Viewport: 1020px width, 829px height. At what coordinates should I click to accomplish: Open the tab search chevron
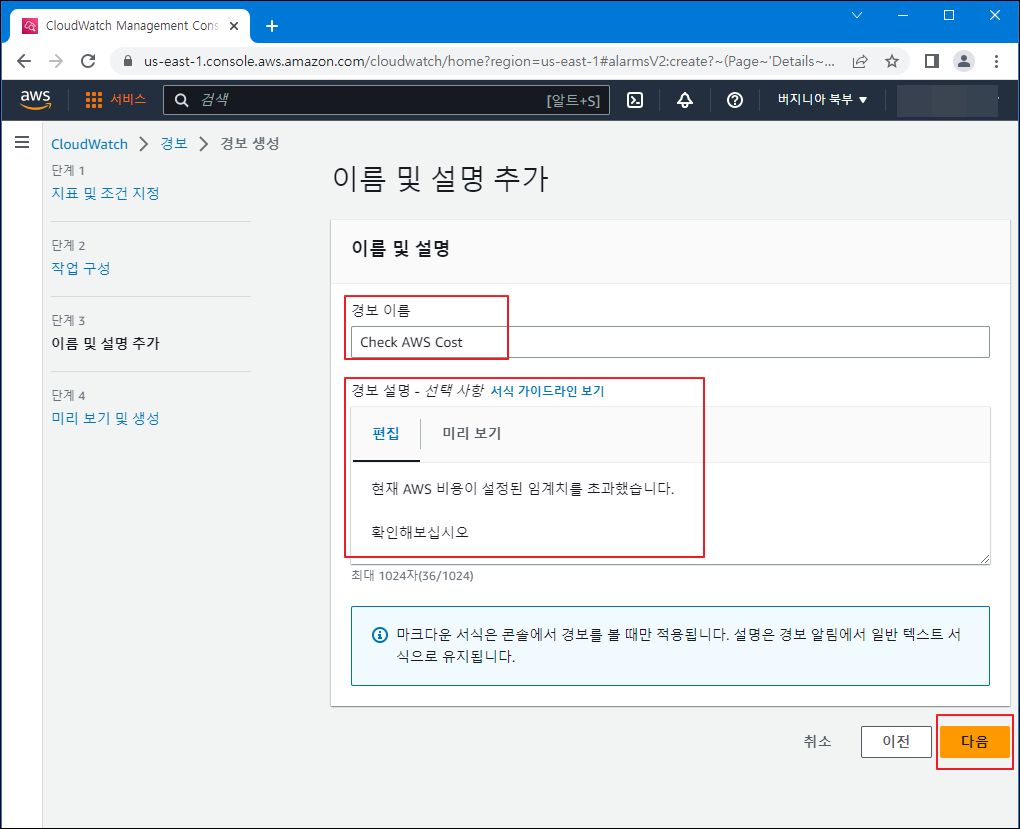[857, 15]
